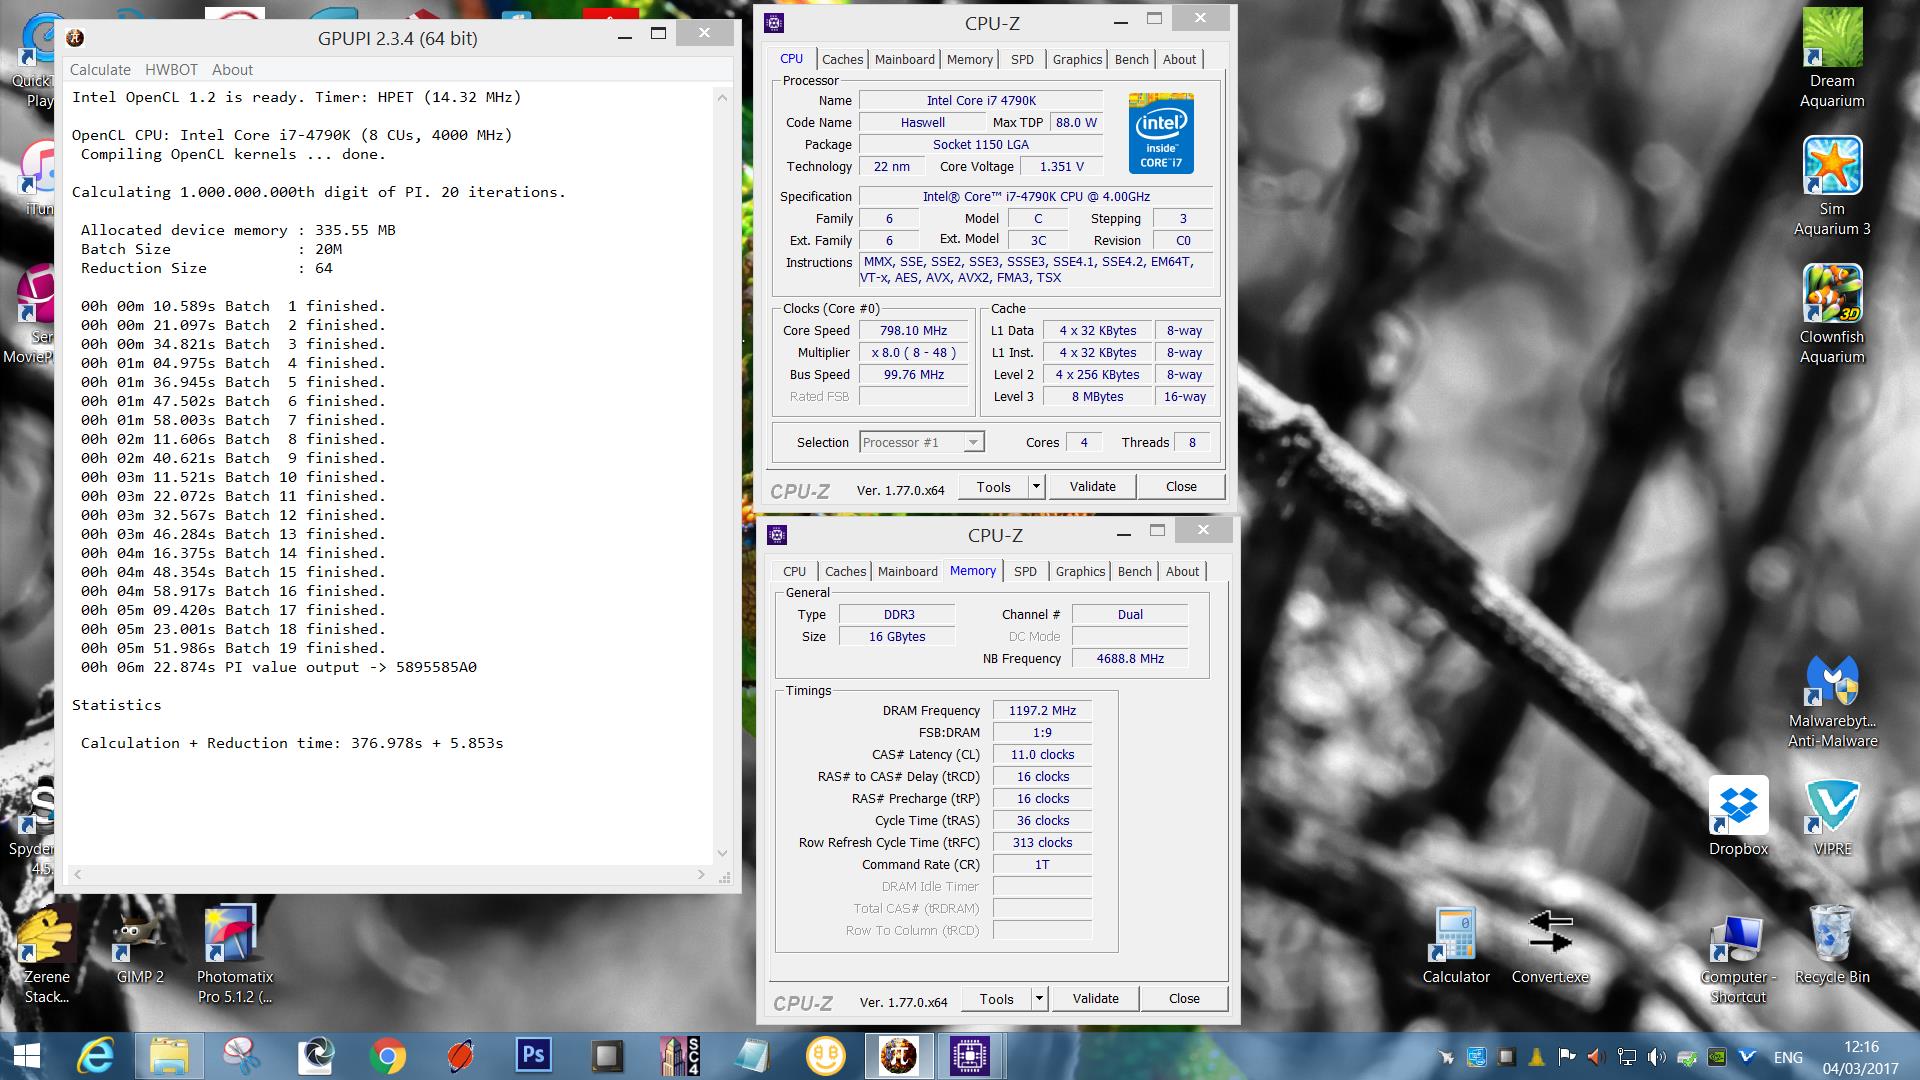The width and height of the screenshot is (1920, 1080).
Task: Open the Dropbox desktop icon
Action: tap(1738, 816)
